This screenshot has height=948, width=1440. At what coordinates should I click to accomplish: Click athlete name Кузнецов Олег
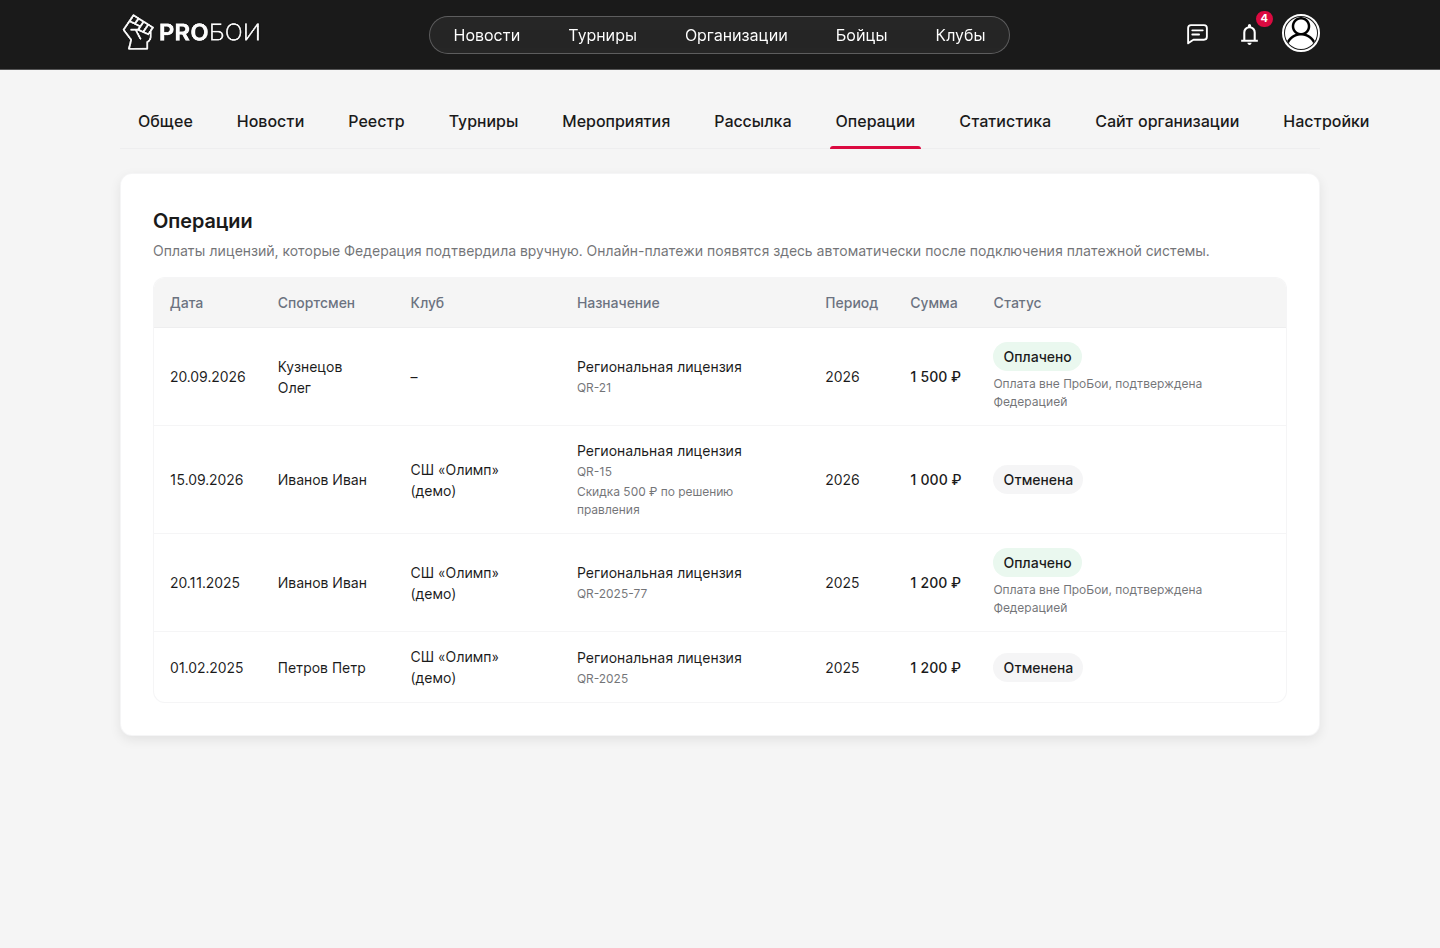pos(310,377)
